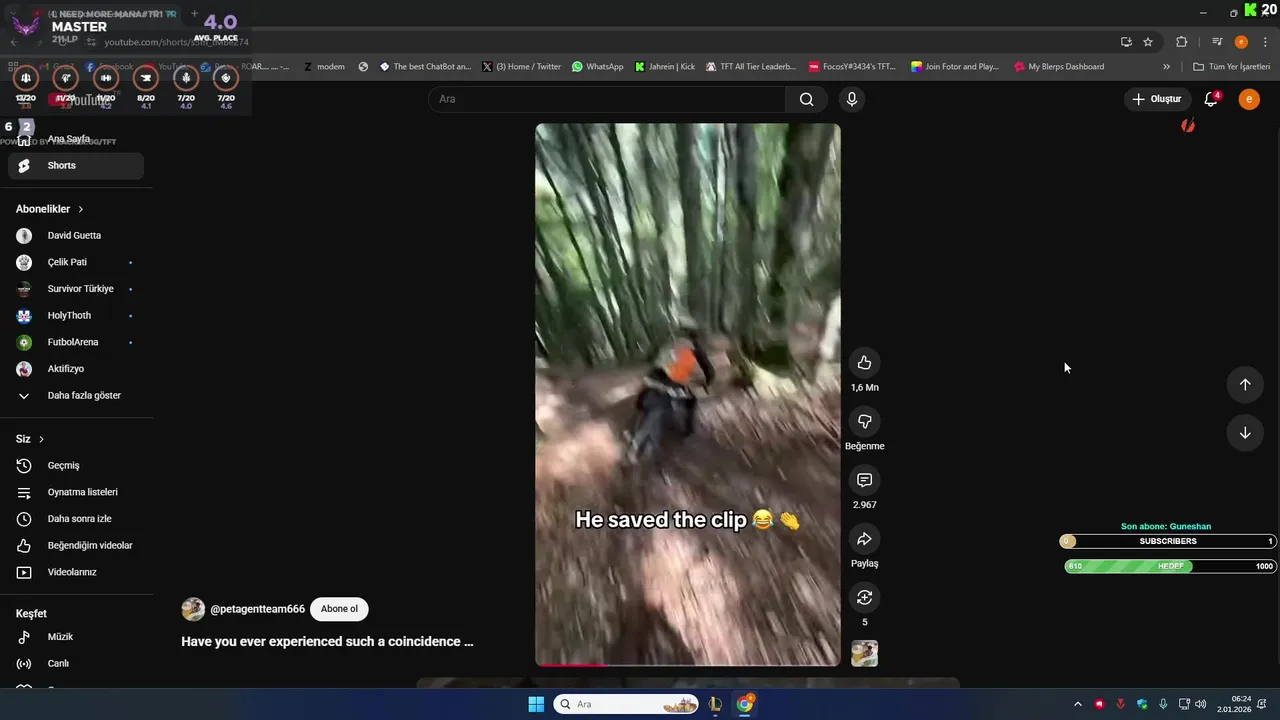Open the Chrome three-dot menu
This screenshot has height=720, width=1280.
point(1266,42)
